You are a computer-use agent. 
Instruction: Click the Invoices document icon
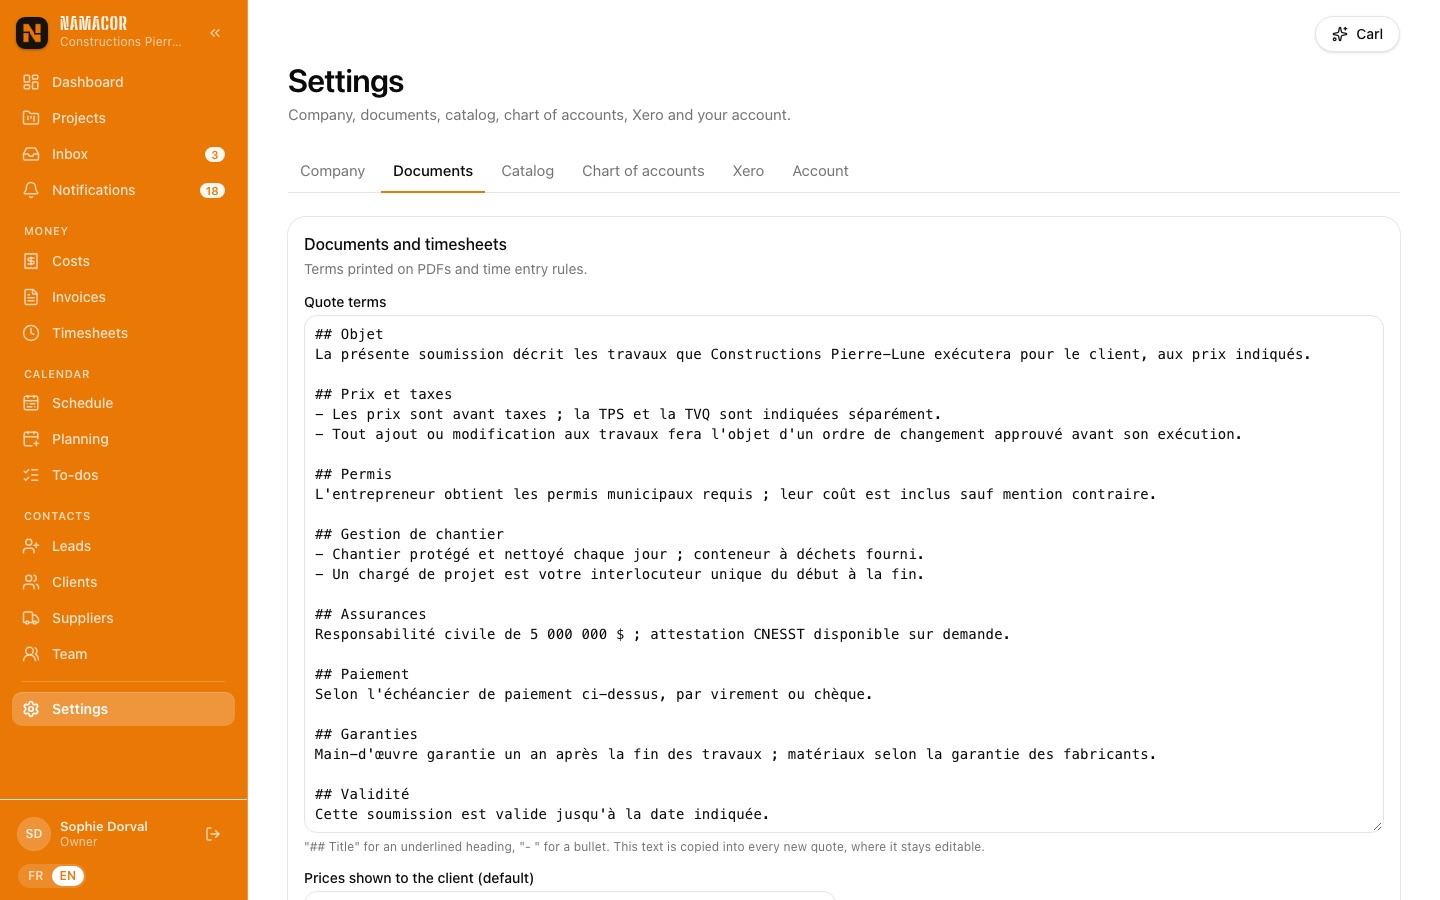pos(31,297)
